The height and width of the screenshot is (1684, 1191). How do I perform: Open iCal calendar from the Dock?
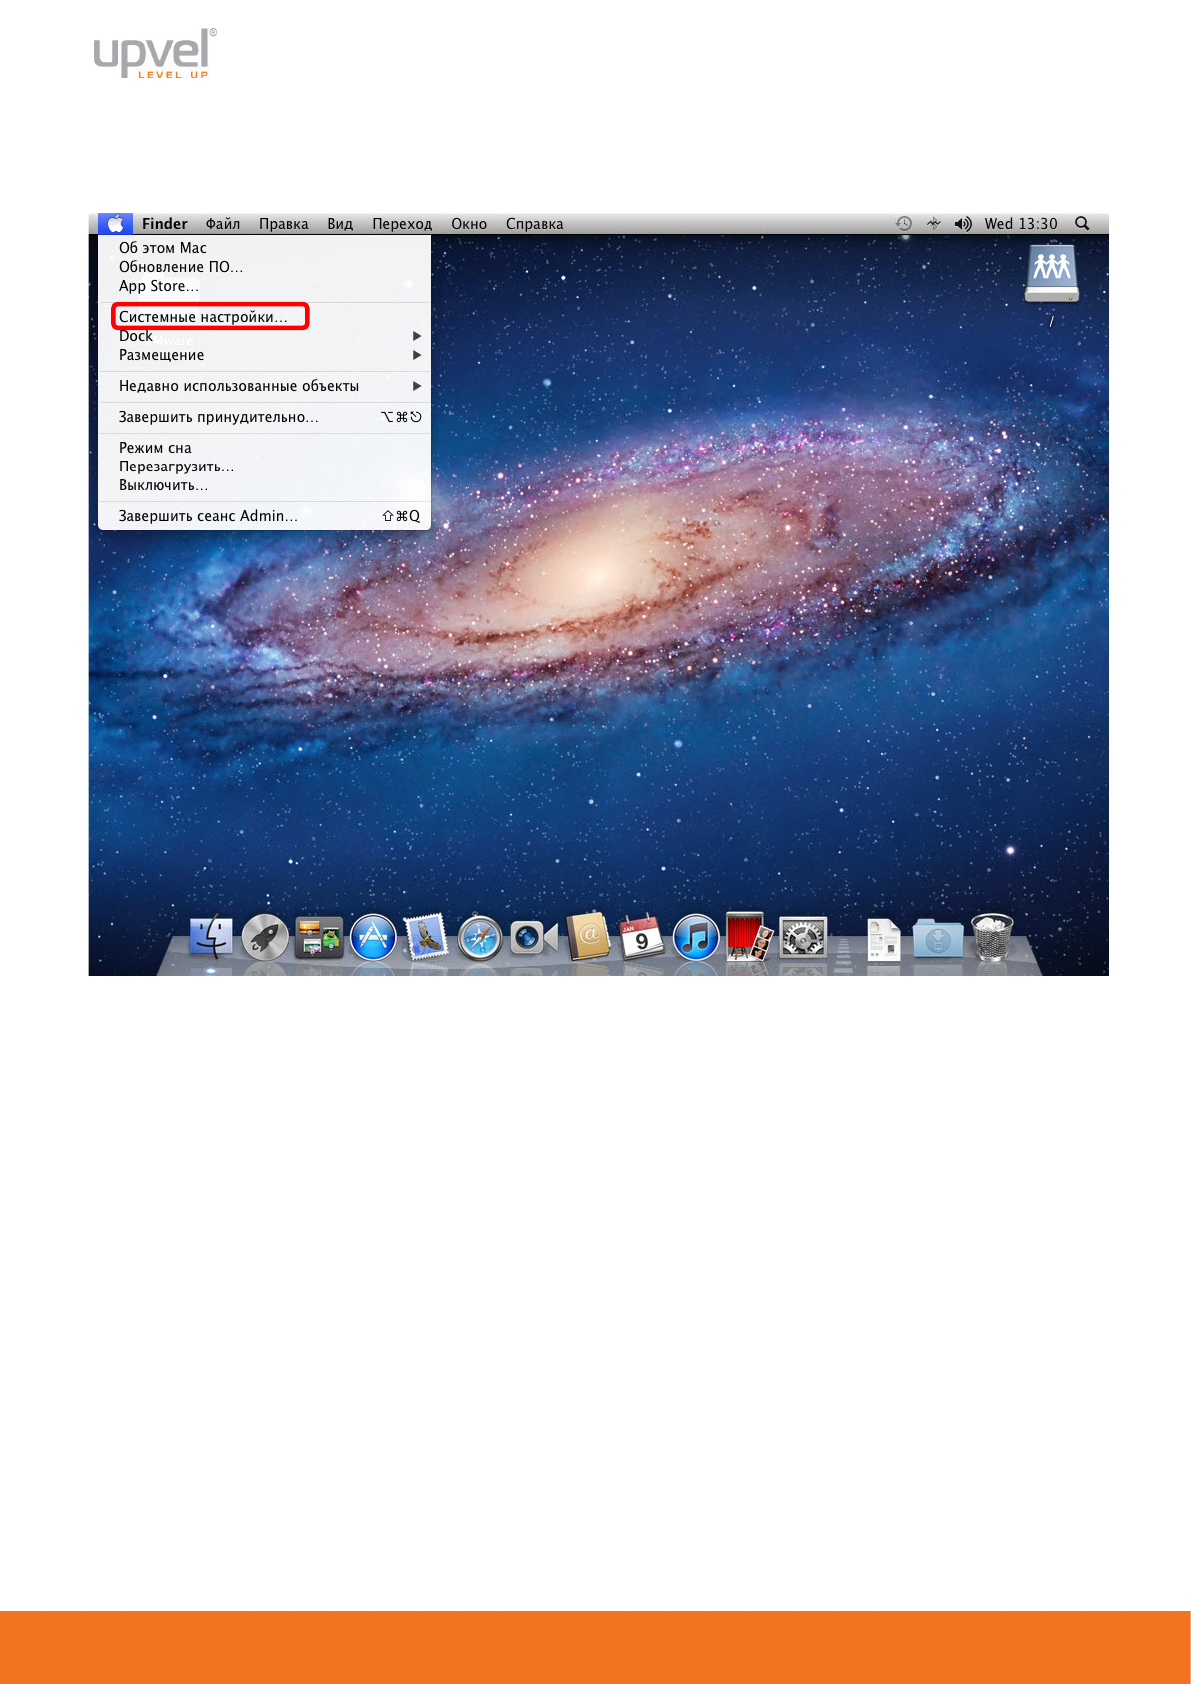coord(641,938)
